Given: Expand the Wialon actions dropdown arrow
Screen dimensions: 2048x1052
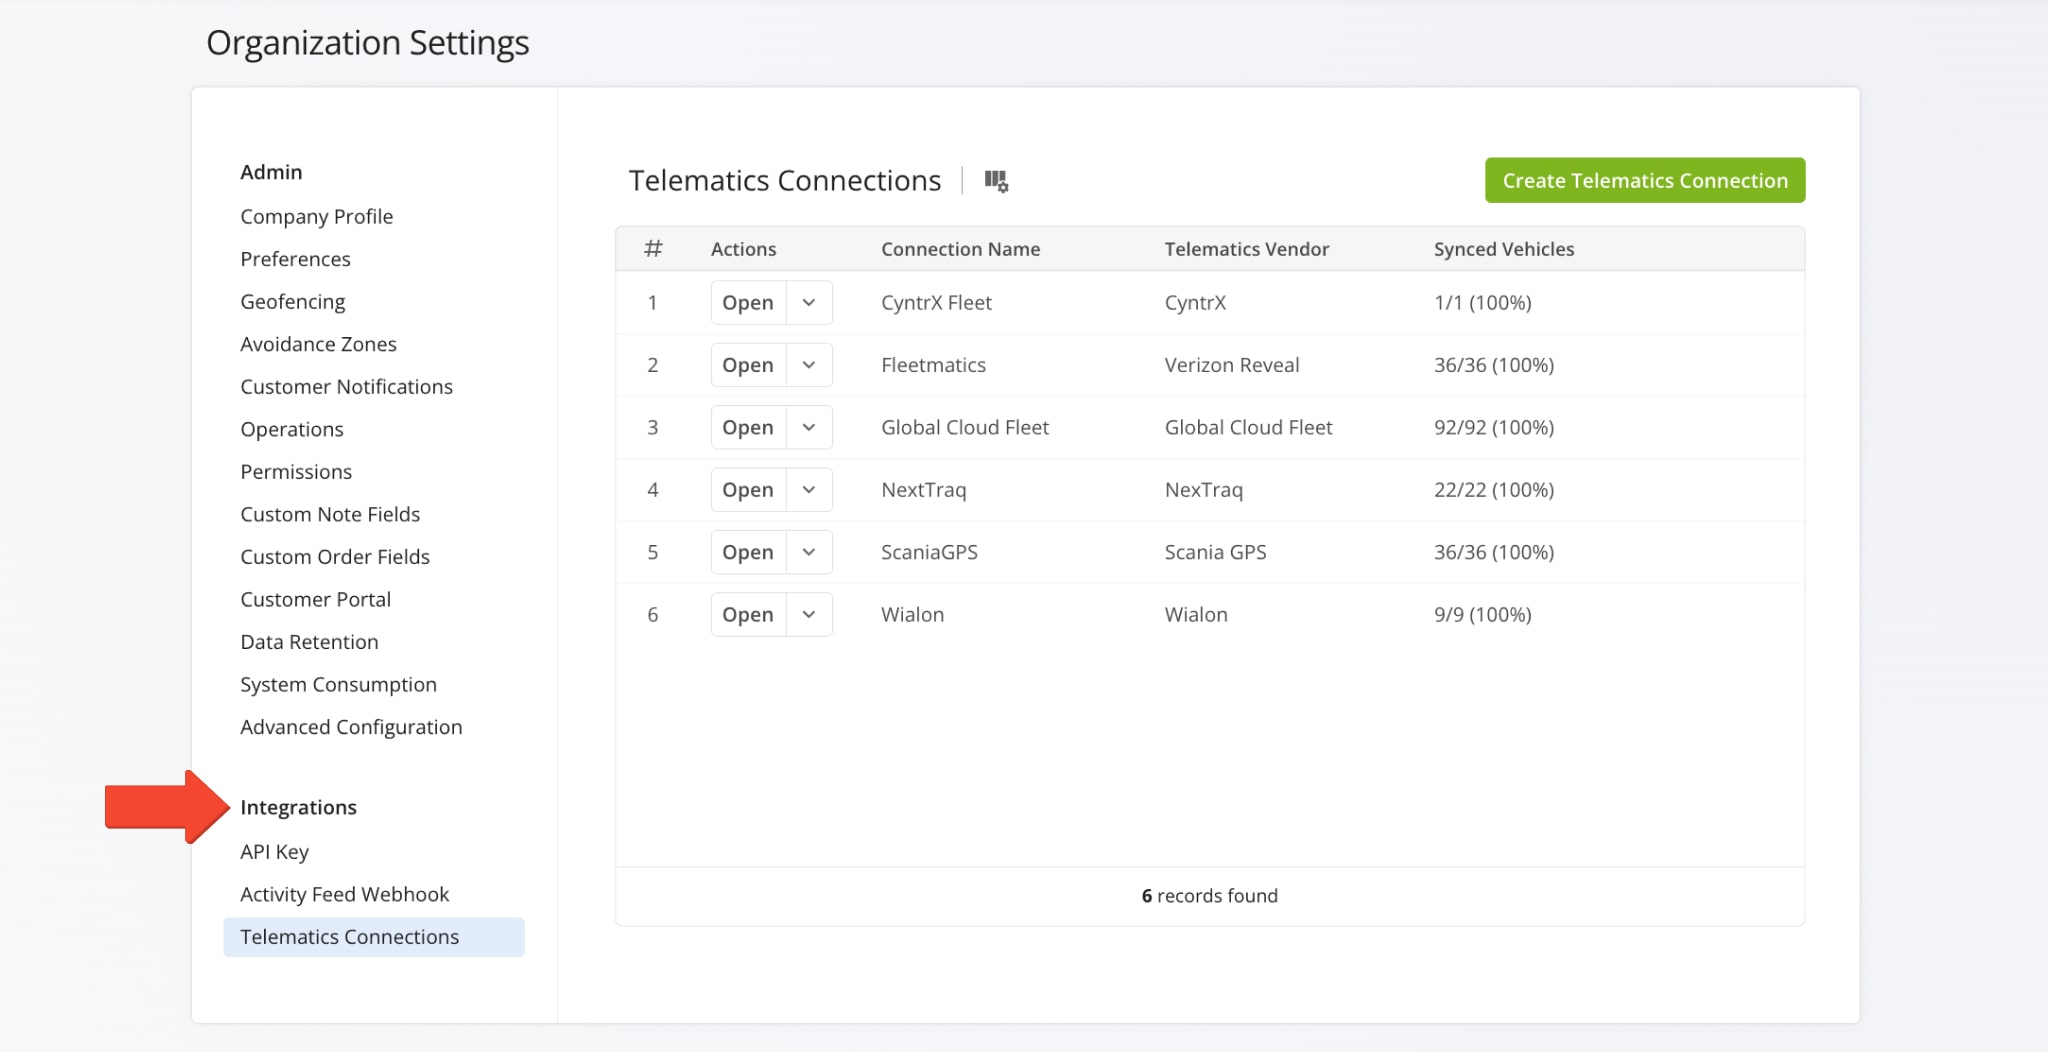Looking at the screenshot, I should tap(809, 615).
